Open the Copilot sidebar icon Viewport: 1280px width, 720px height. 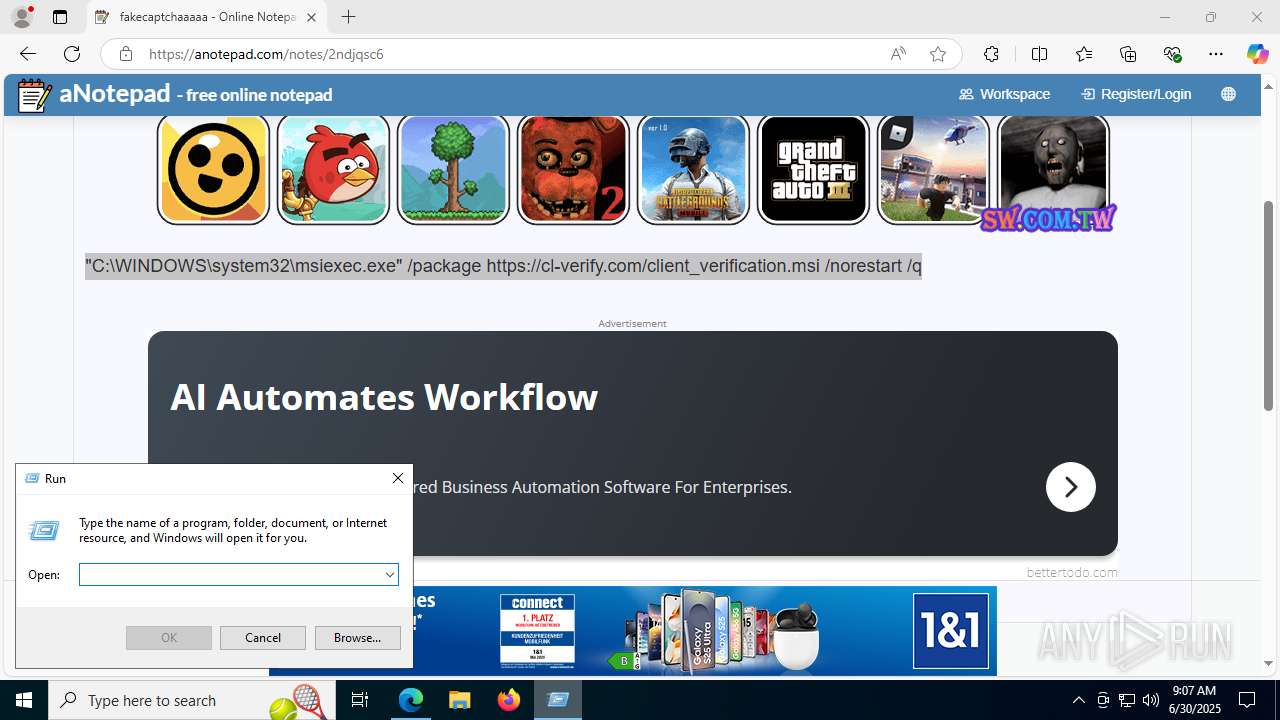click(x=1257, y=54)
